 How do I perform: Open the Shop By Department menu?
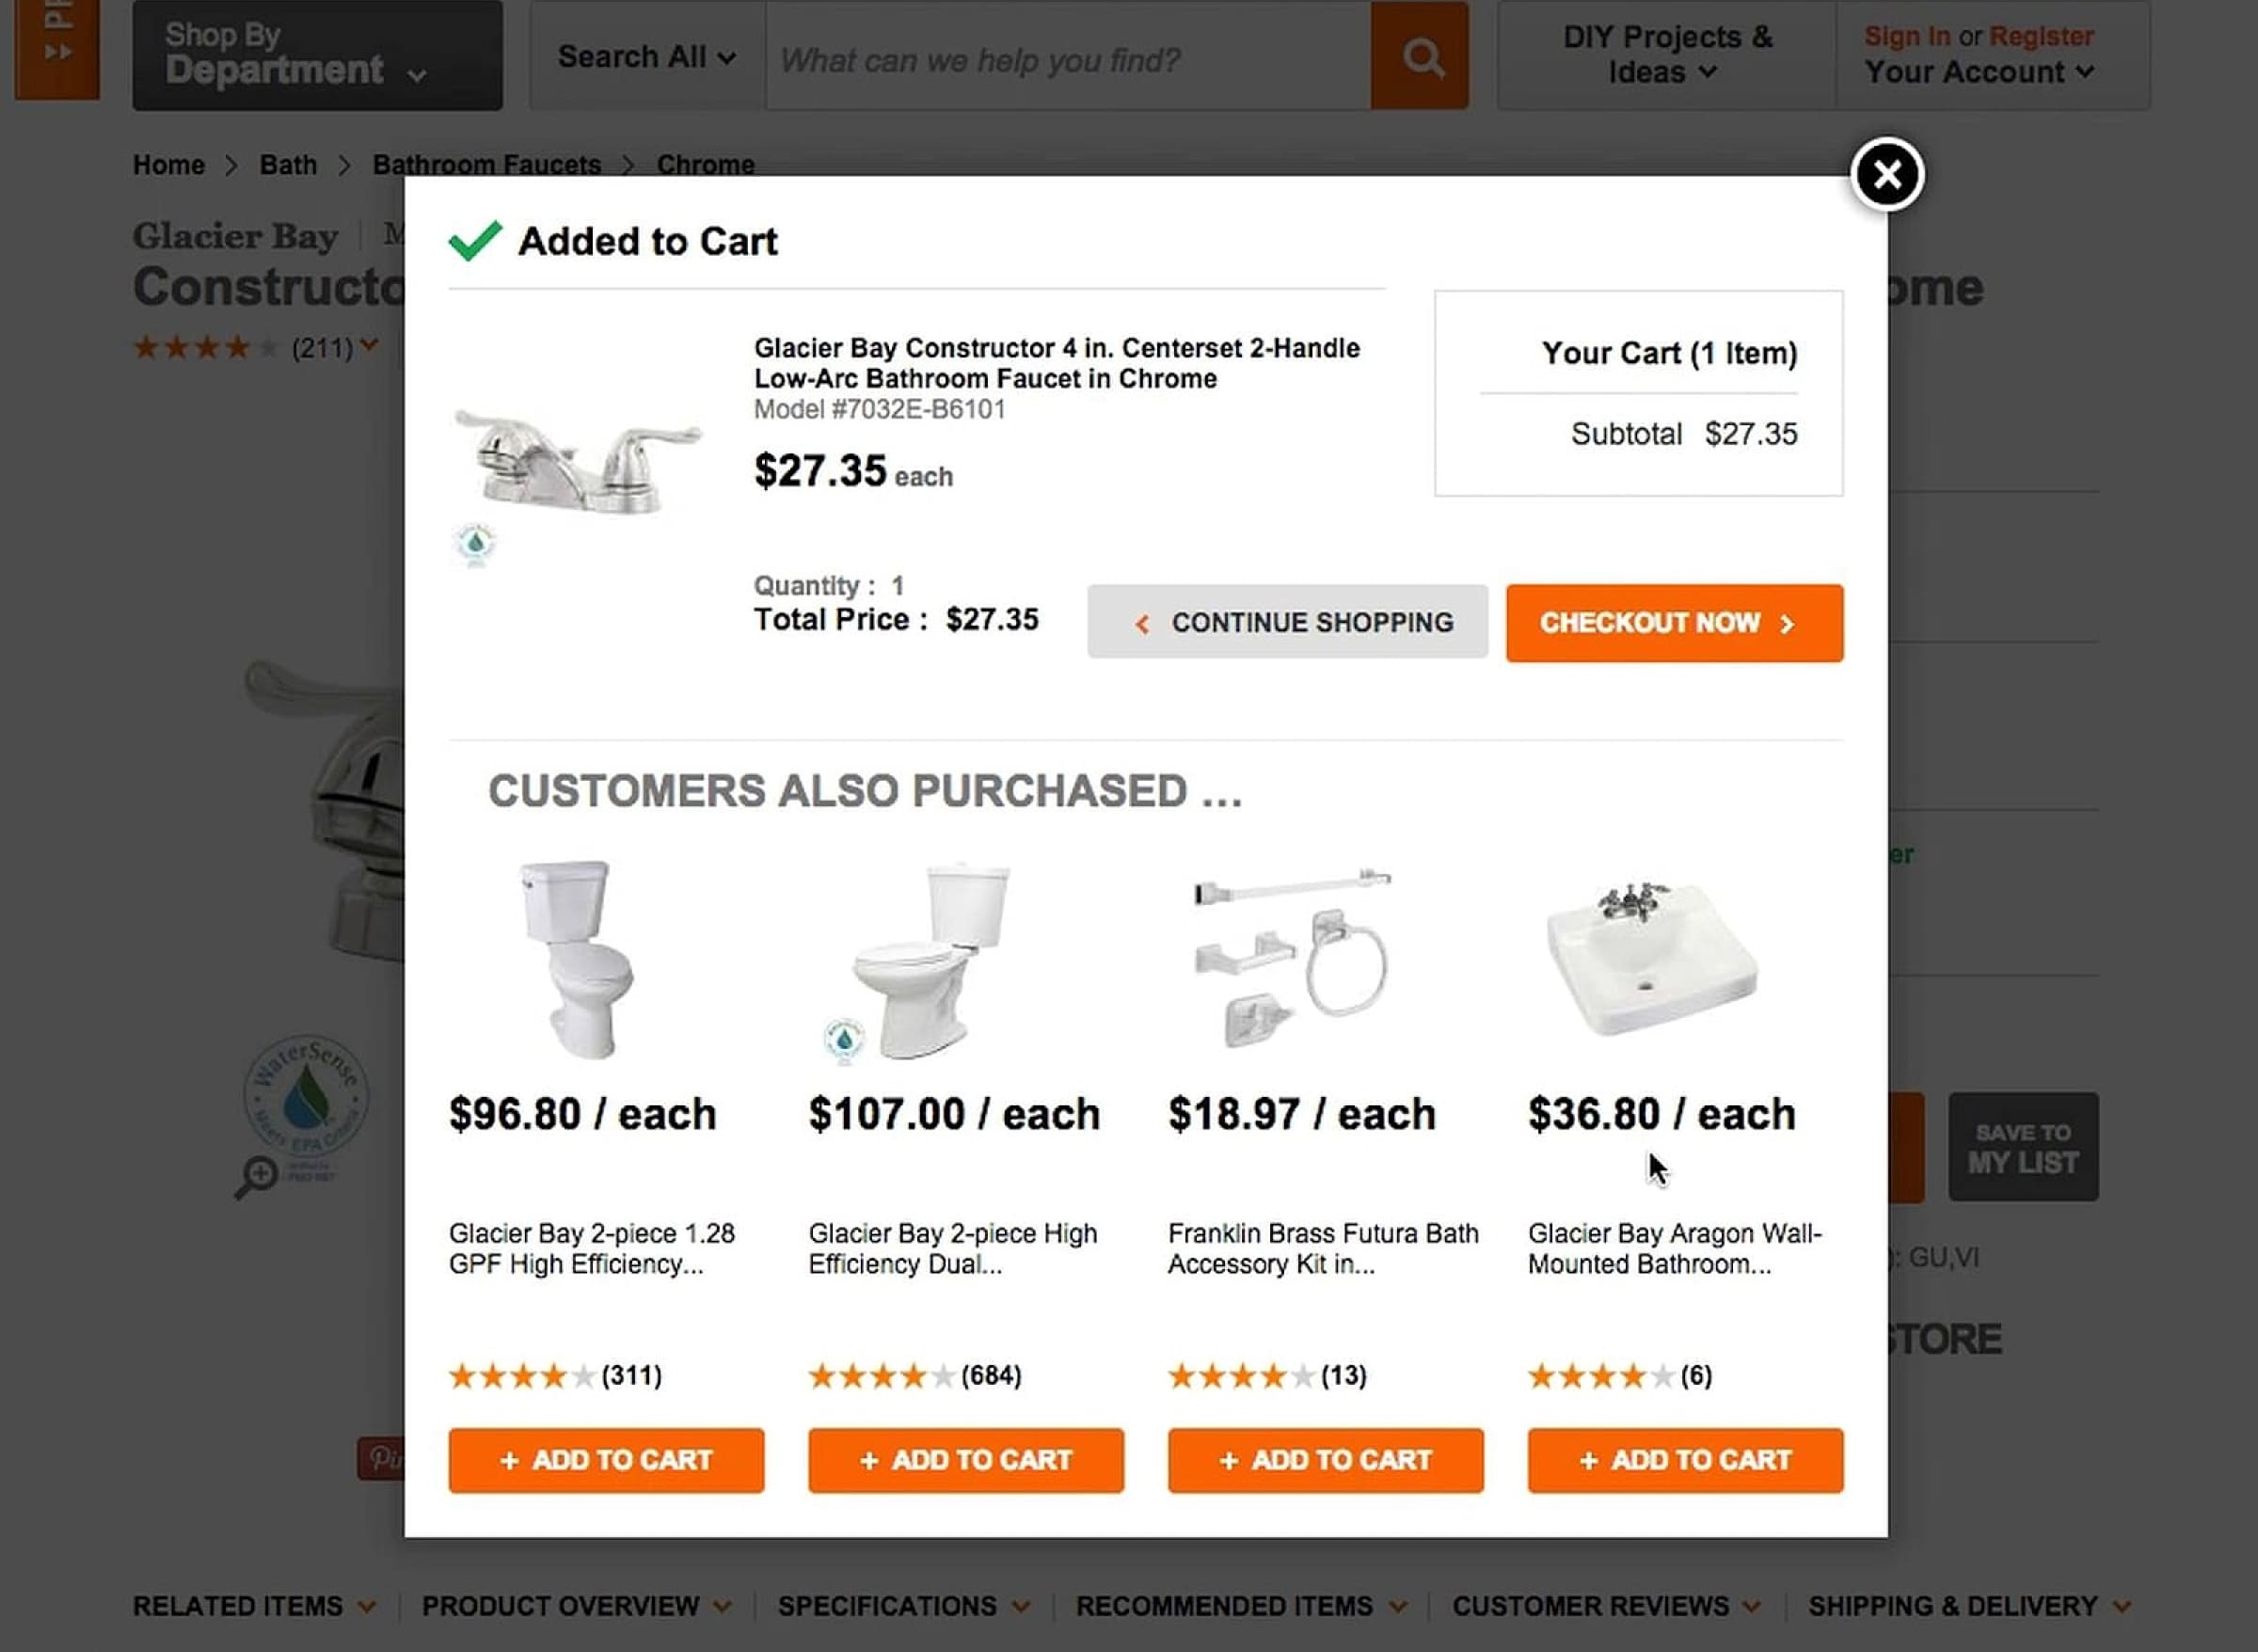click(x=317, y=55)
